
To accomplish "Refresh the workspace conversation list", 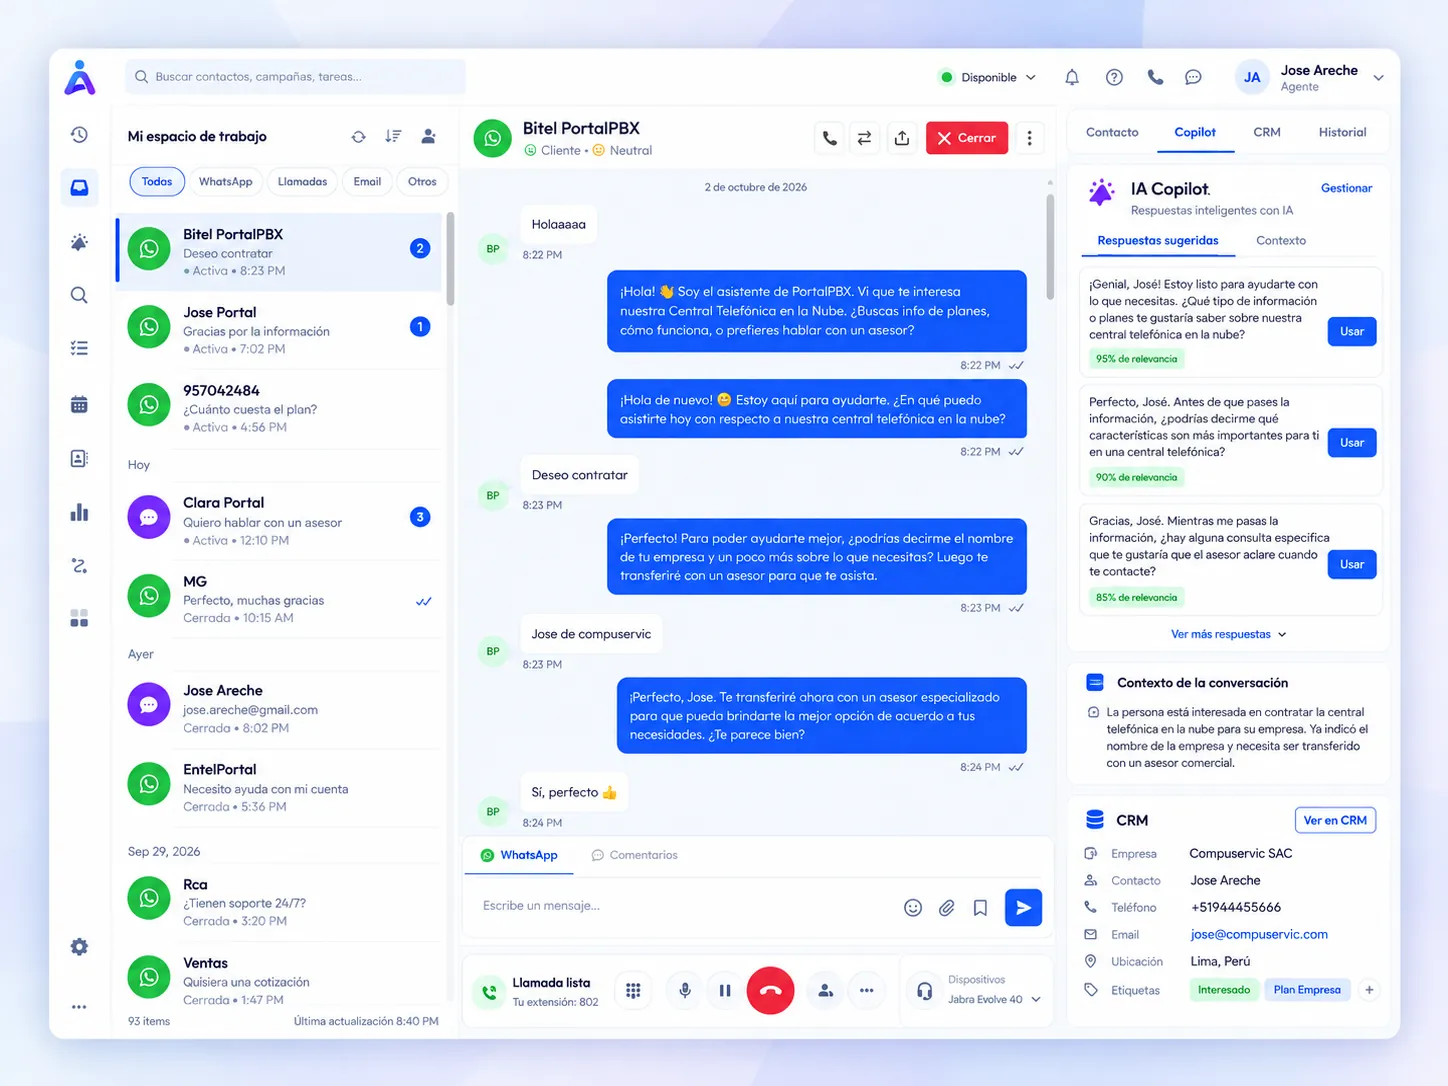I will click(358, 136).
